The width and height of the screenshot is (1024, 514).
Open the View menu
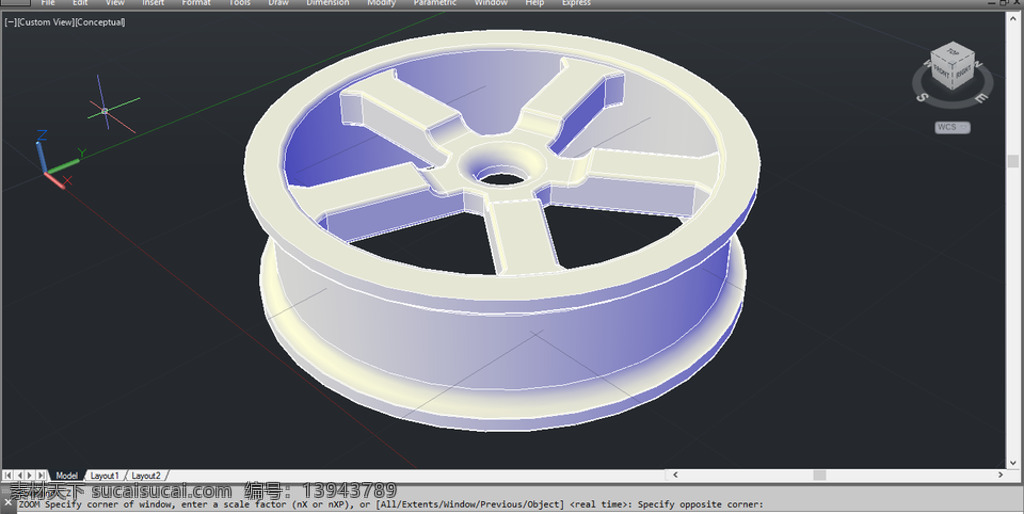pos(115,3)
